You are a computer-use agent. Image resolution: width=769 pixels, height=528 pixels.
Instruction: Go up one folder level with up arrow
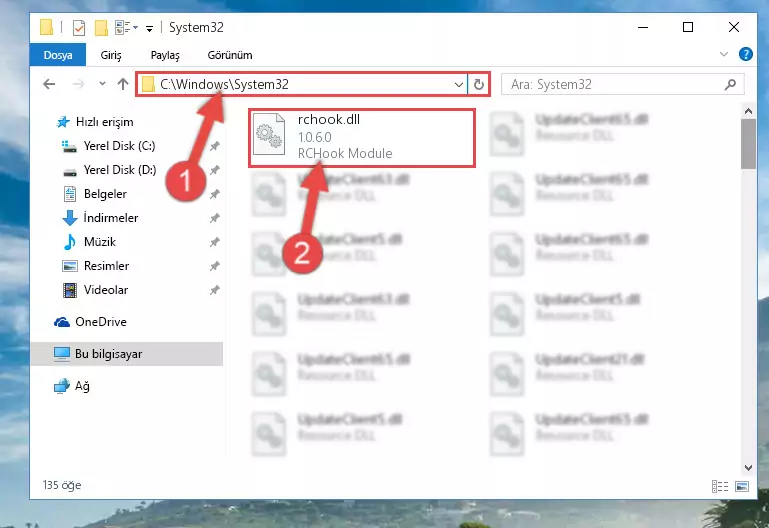(123, 84)
